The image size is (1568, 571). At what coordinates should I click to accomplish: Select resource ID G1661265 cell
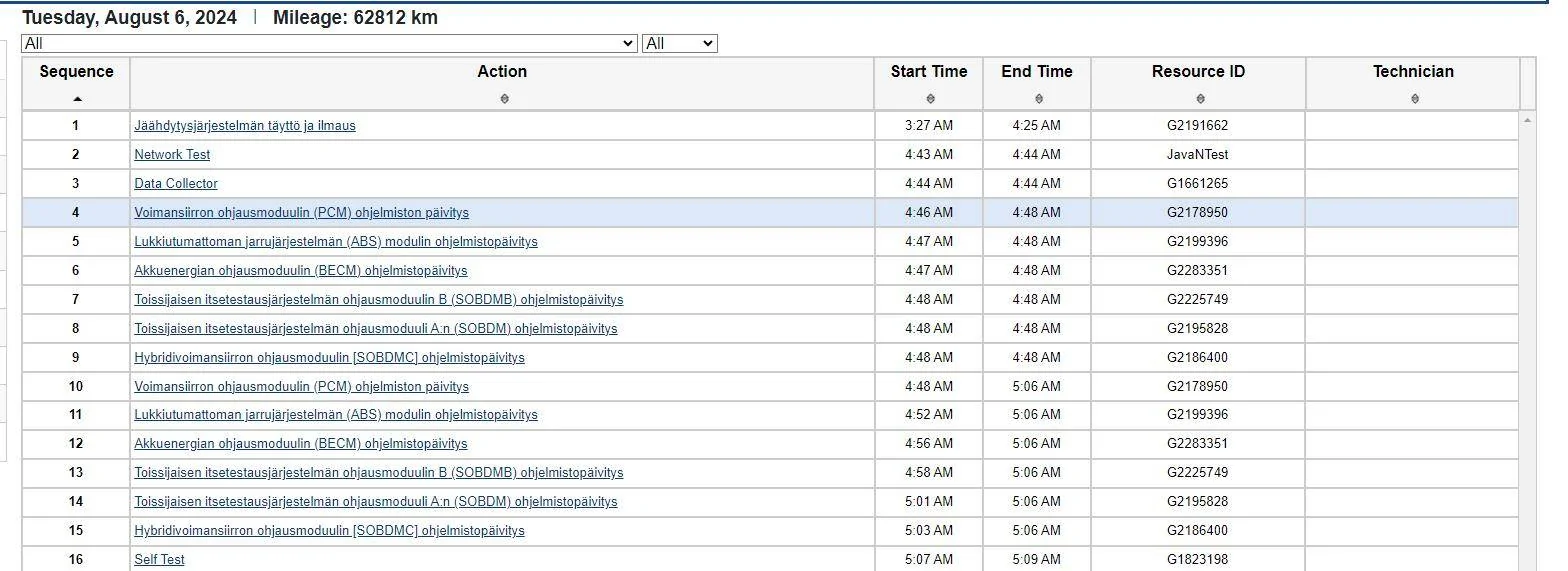click(1198, 184)
